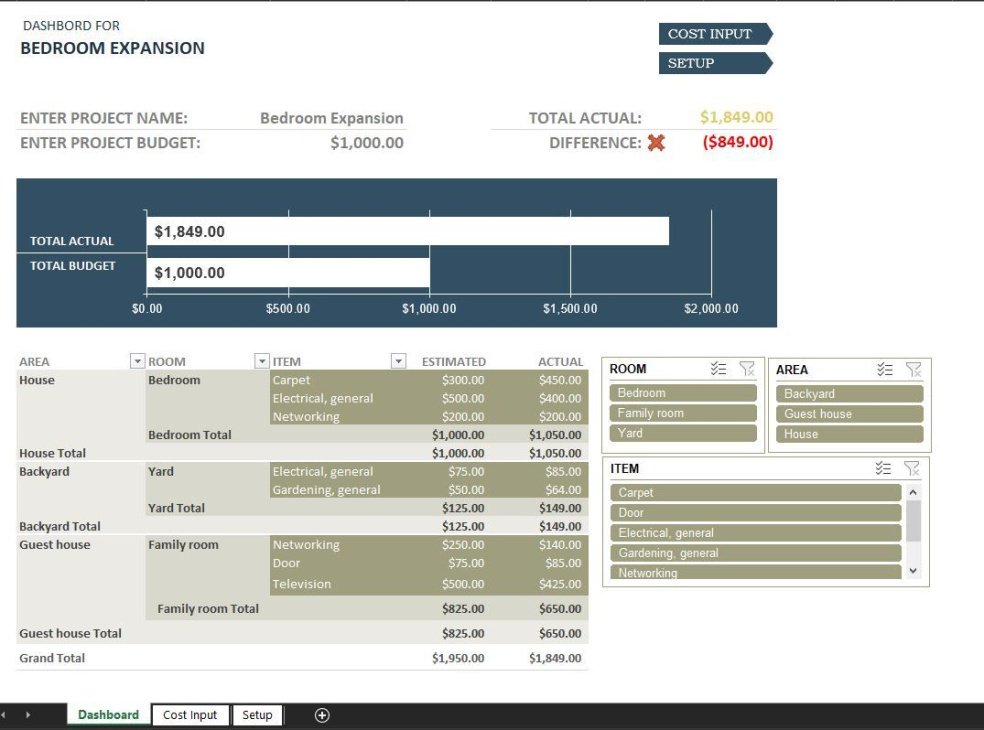Image resolution: width=984 pixels, height=730 pixels.
Task: Select Bedroom in the ROOM slicer
Action: tap(683, 393)
